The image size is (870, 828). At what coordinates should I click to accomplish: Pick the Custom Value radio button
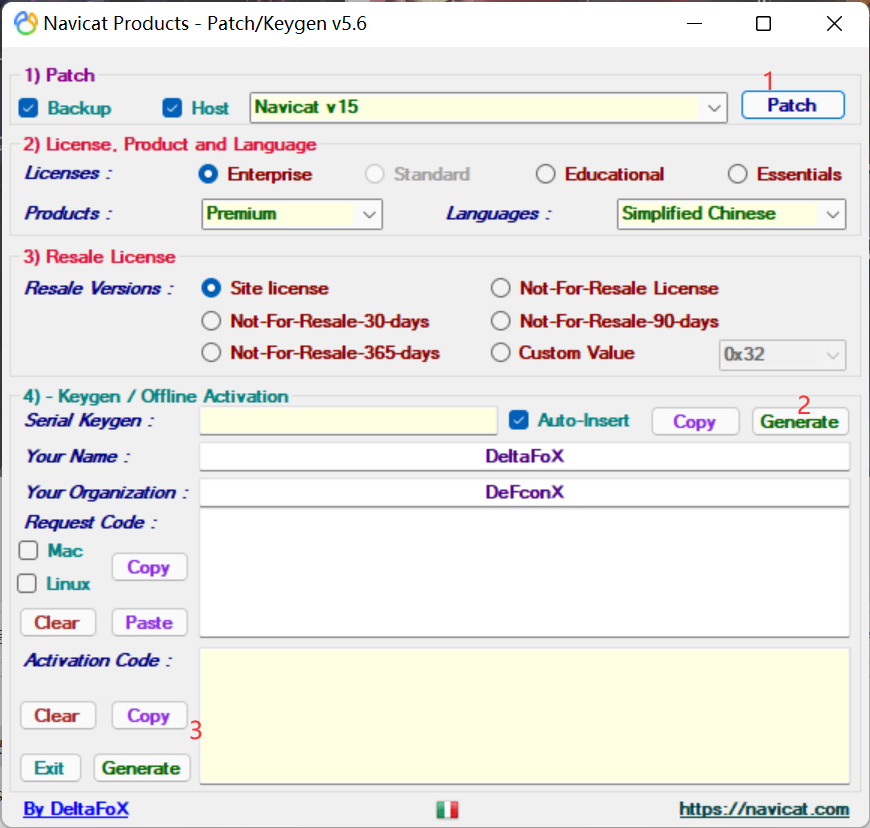coord(500,353)
